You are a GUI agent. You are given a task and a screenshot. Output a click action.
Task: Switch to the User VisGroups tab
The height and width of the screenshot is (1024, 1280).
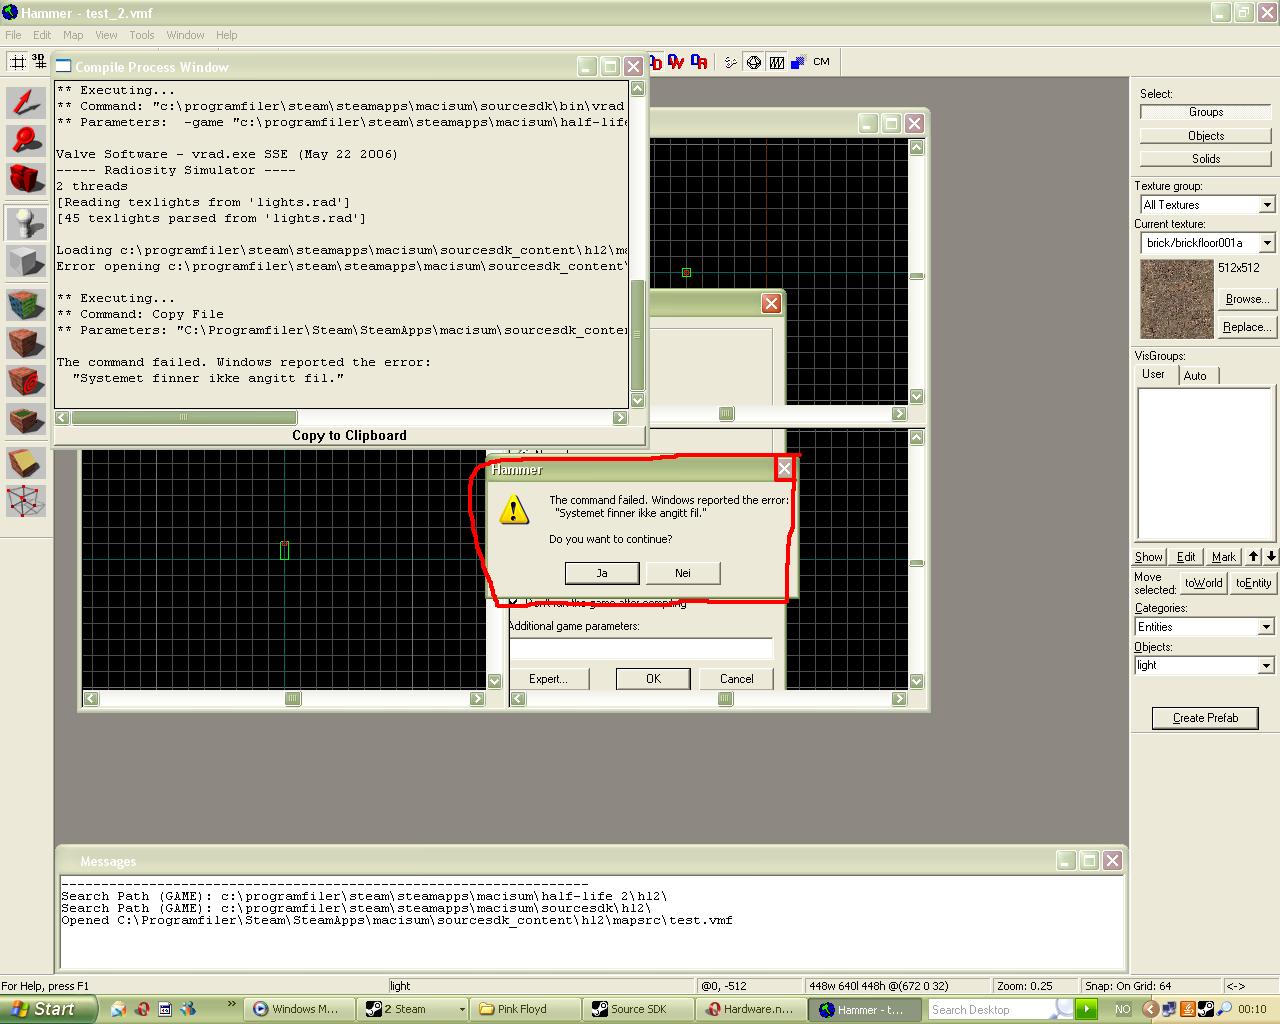point(1154,375)
